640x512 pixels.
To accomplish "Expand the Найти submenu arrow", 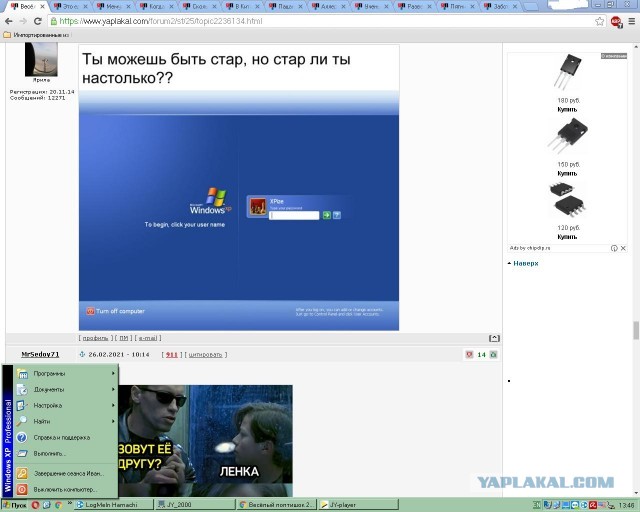I will pos(113,421).
